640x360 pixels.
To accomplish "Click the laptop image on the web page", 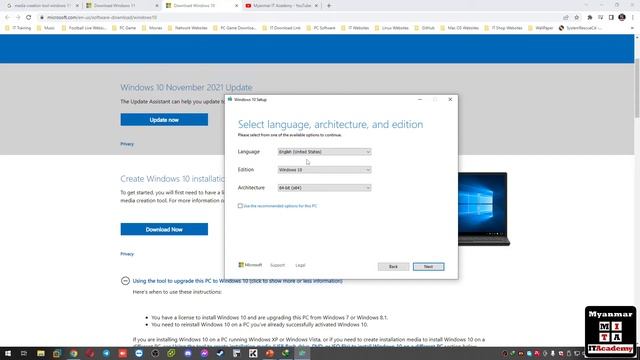I will [484, 209].
